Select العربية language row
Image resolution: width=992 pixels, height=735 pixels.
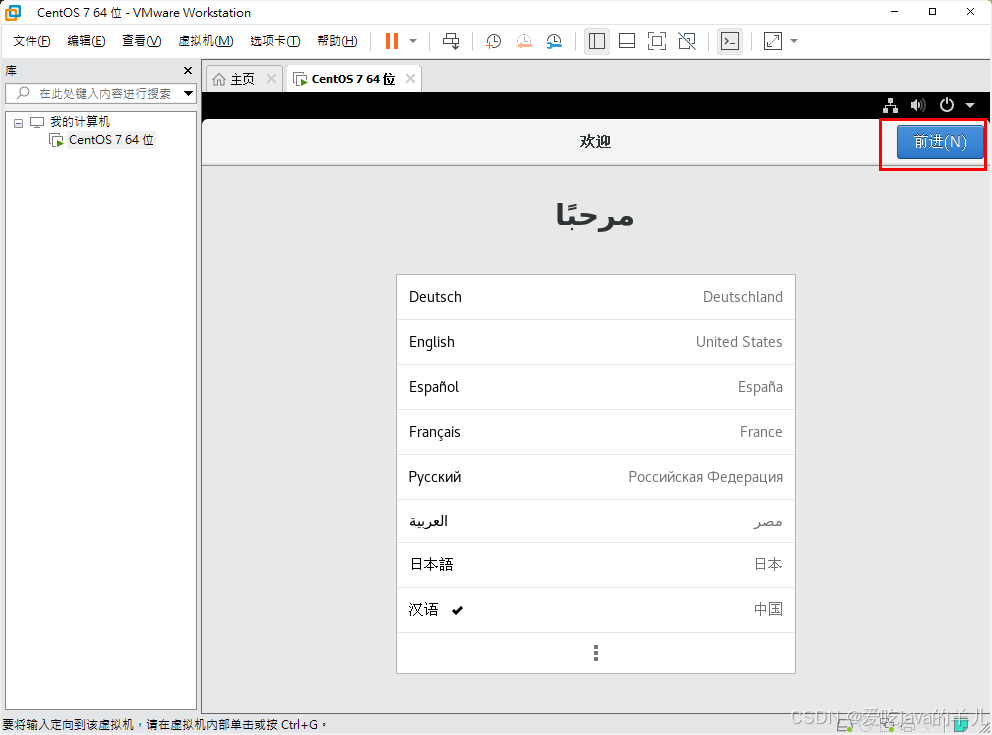coord(595,521)
